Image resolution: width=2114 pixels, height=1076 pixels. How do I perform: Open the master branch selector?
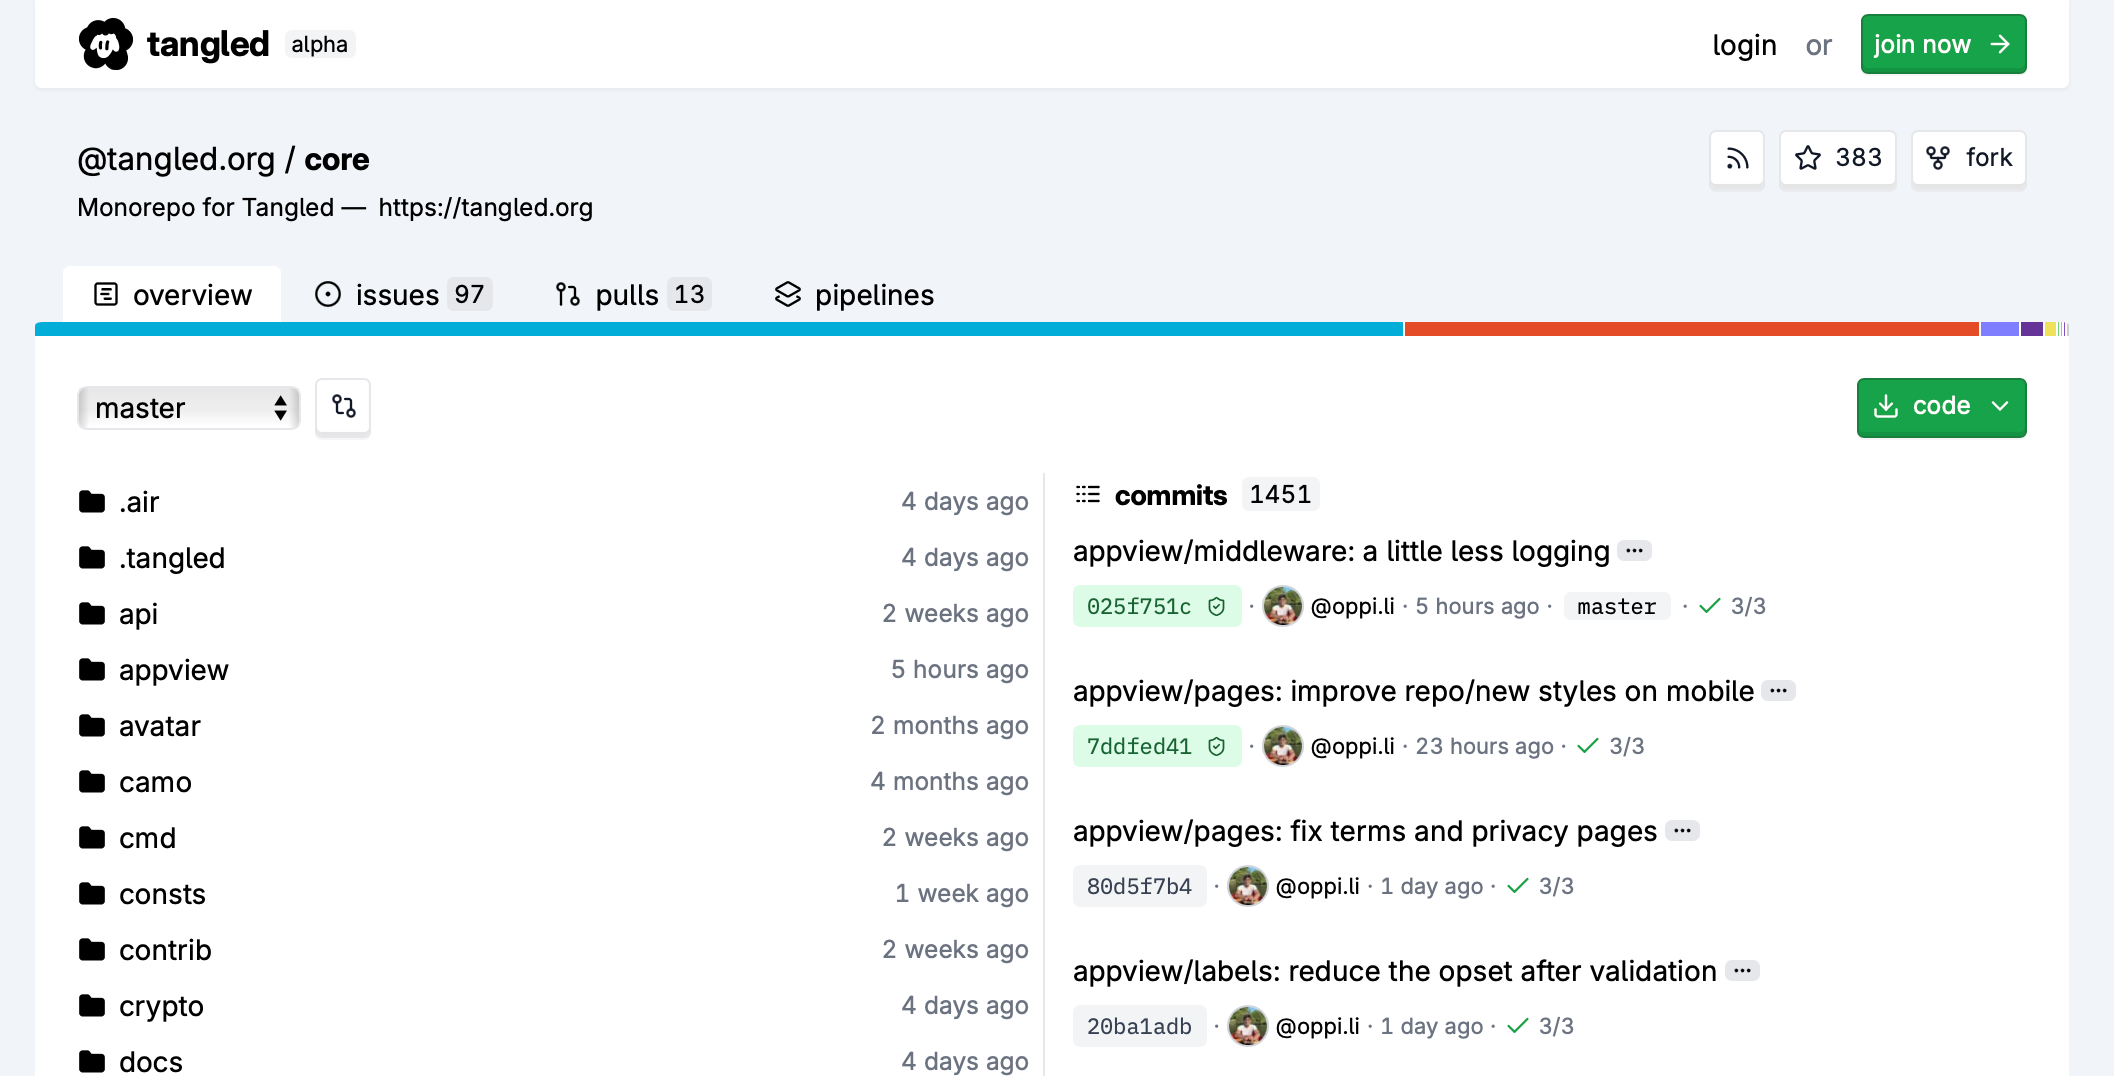188,408
